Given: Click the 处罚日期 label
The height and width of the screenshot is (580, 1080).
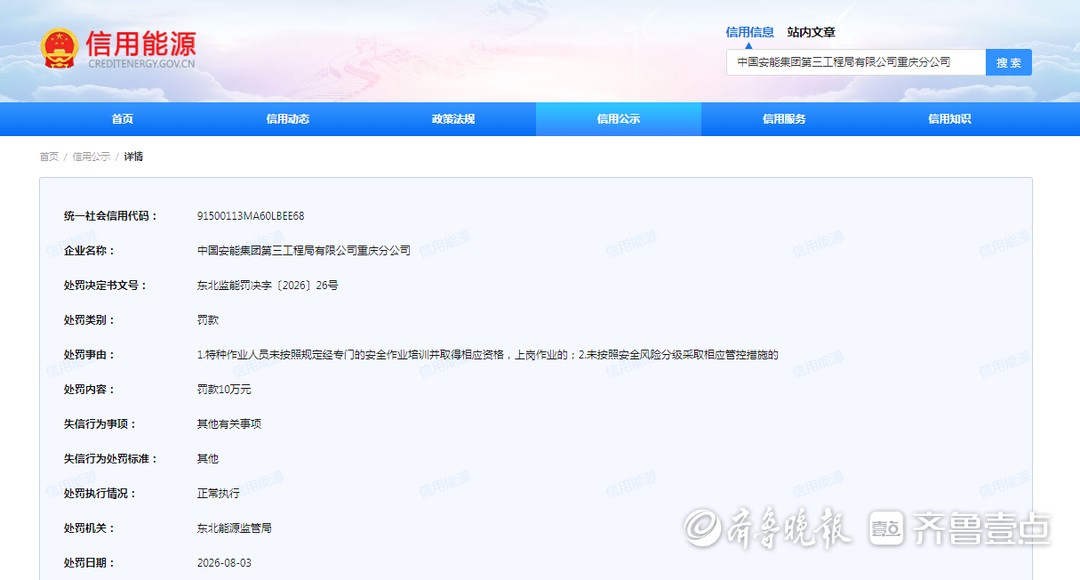Looking at the screenshot, I should coord(90,563).
